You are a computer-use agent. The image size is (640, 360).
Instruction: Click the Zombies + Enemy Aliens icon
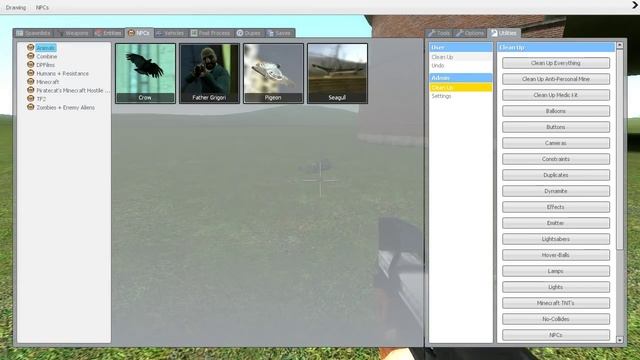click(x=30, y=107)
